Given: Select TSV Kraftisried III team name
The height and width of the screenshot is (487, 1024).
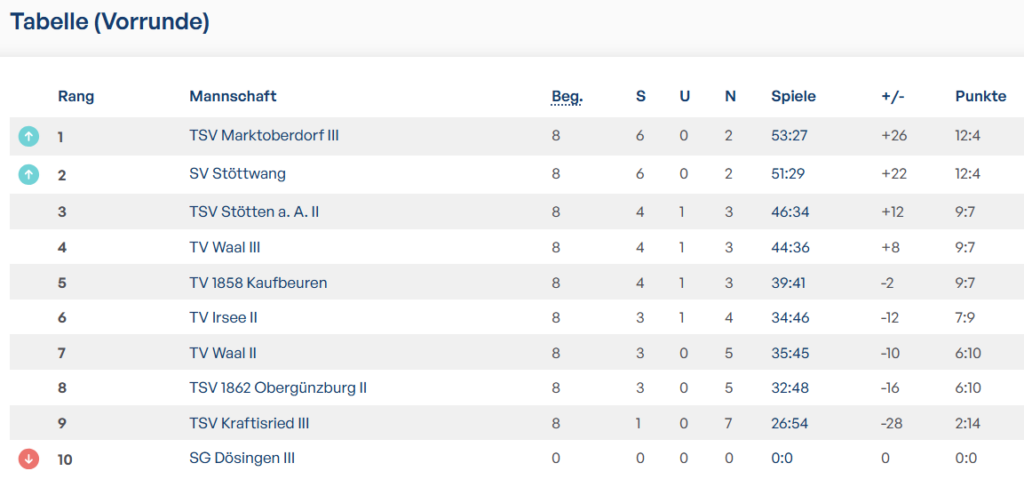Looking at the screenshot, I should [249, 423].
